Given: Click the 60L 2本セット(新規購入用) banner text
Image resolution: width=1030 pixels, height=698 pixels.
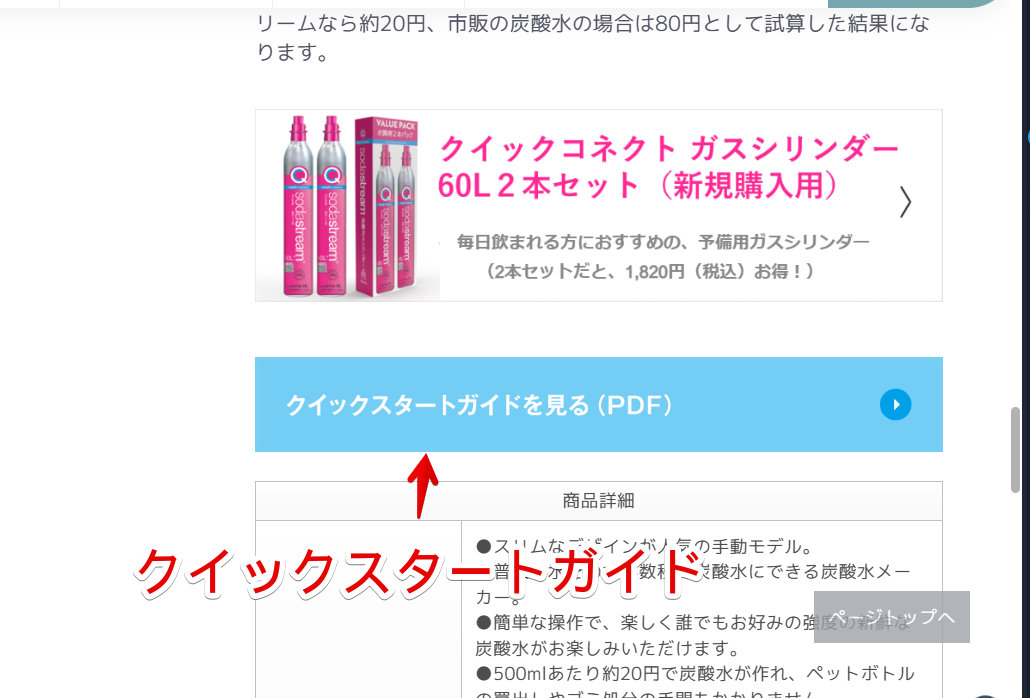Looking at the screenshot, I should click(x=637, y=185).
